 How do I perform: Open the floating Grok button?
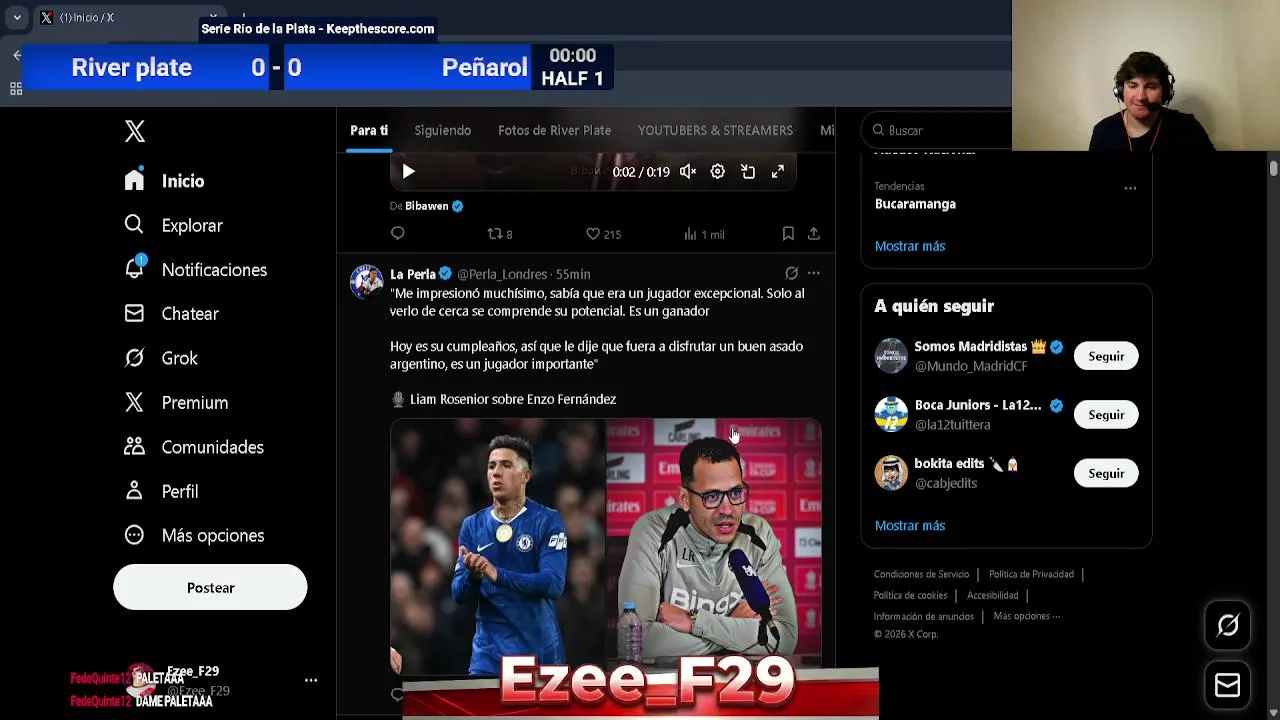[1227, 626]
